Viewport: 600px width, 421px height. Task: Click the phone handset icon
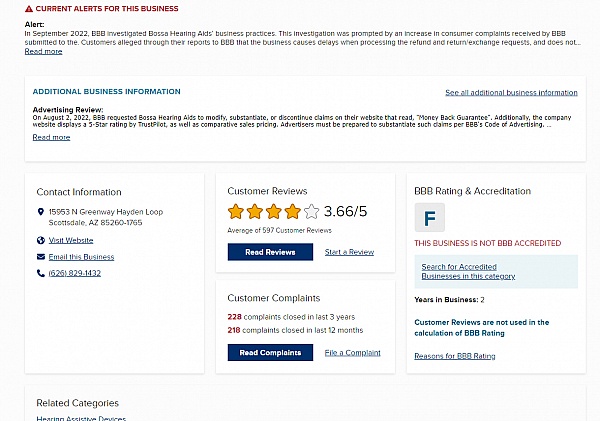coord(41,273)
